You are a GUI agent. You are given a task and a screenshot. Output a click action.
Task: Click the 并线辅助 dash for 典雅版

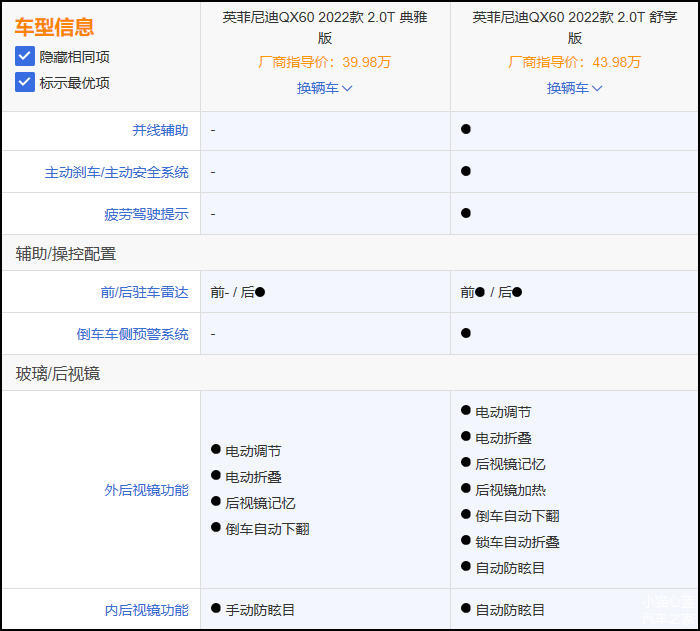click(213, 130)
